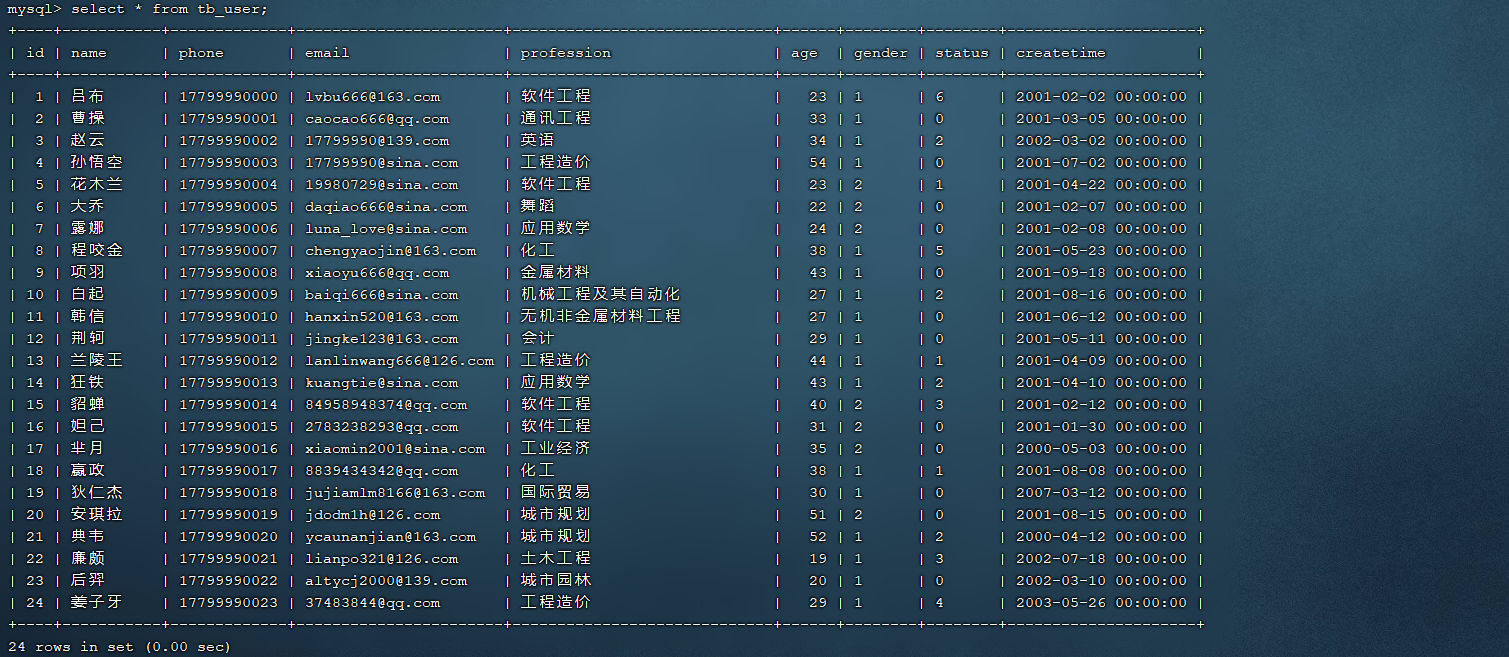Select the name cell 狄仁杰
Screen dimensions: 1509x657
tap(97, 493)
